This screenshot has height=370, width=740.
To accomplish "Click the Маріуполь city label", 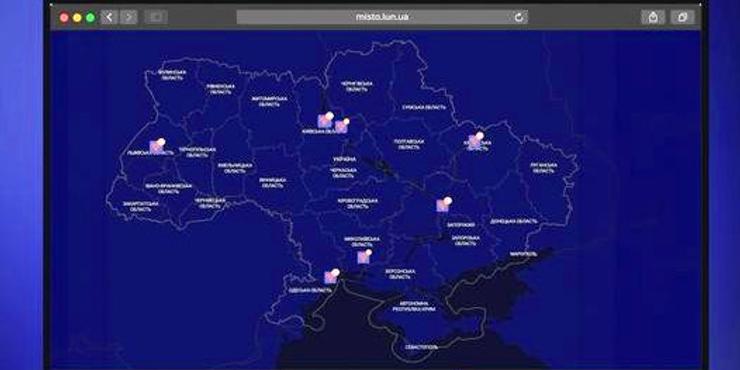I will (x=523, y=254).
